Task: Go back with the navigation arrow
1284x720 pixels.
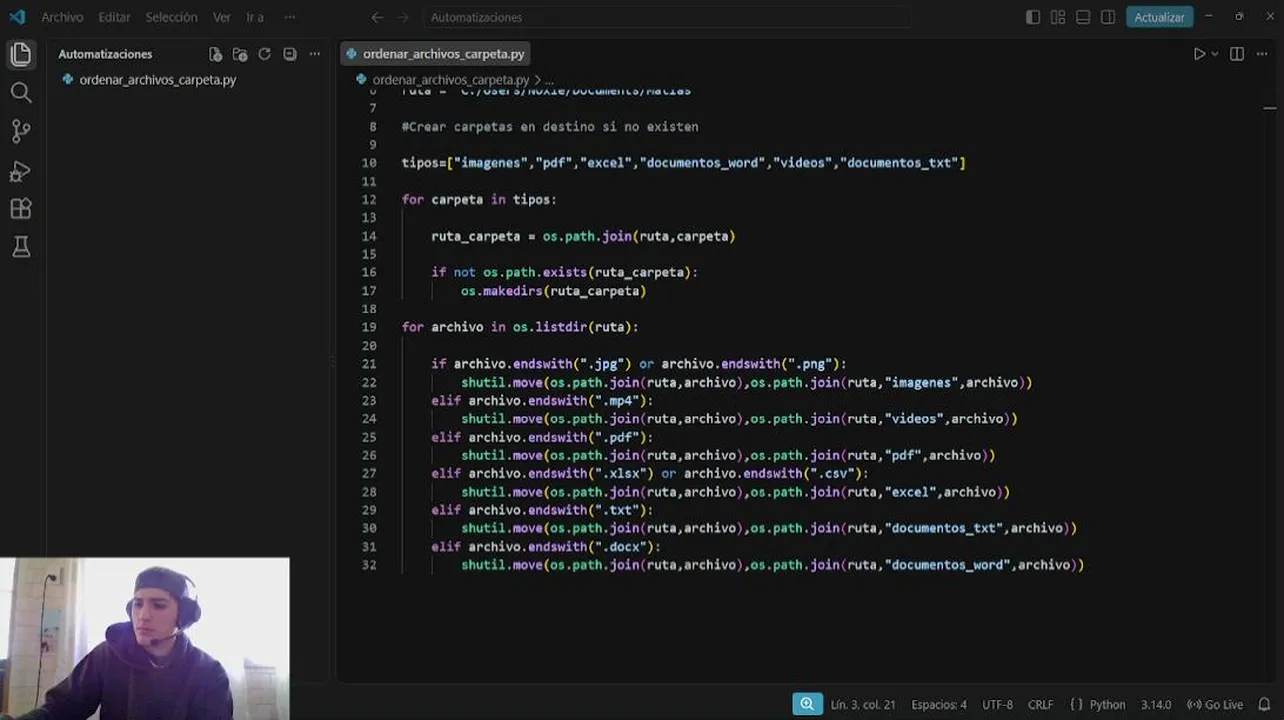Action: tap(377, 17)
